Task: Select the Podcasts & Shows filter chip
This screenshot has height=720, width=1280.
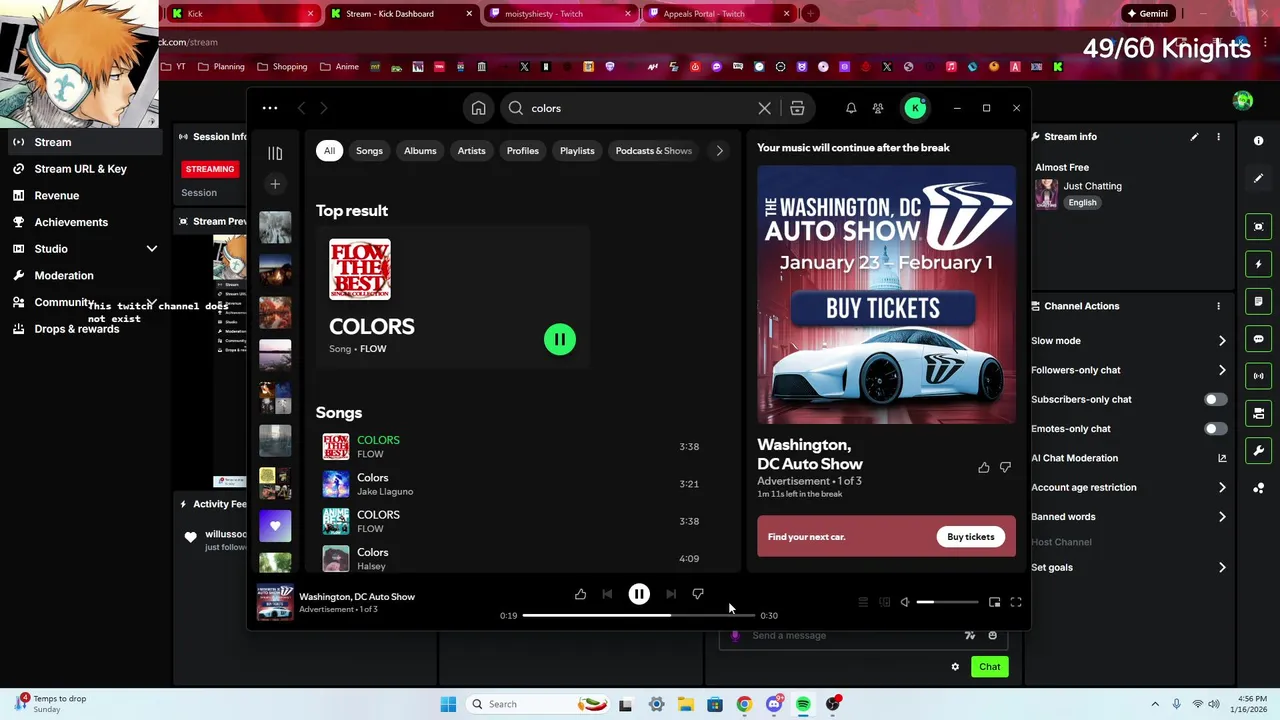Action: pyautogui.click(x=653, y=151)
